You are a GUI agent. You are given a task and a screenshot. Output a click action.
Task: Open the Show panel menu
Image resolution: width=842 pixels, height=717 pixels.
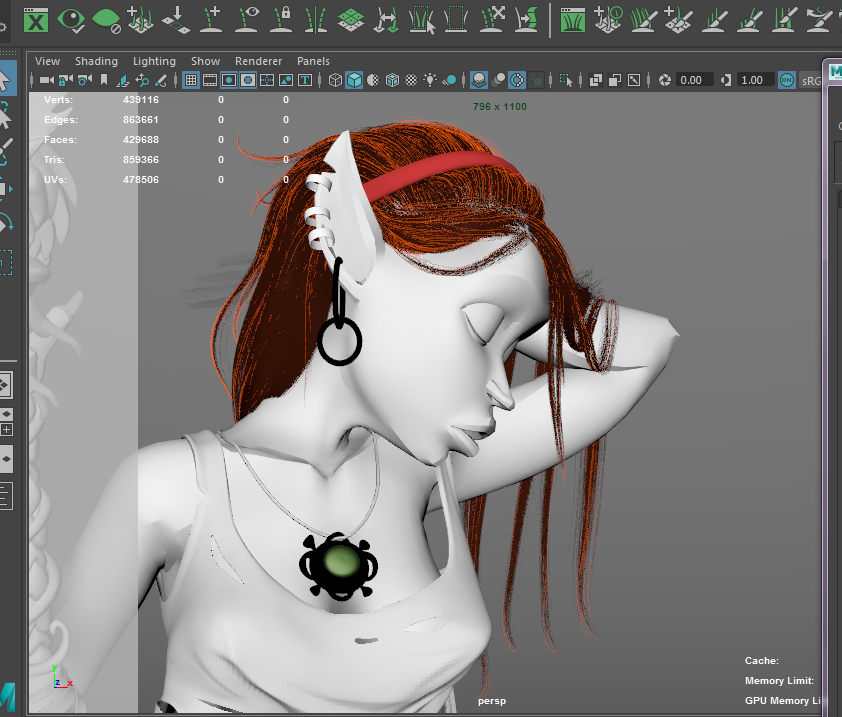coord(205,61)
